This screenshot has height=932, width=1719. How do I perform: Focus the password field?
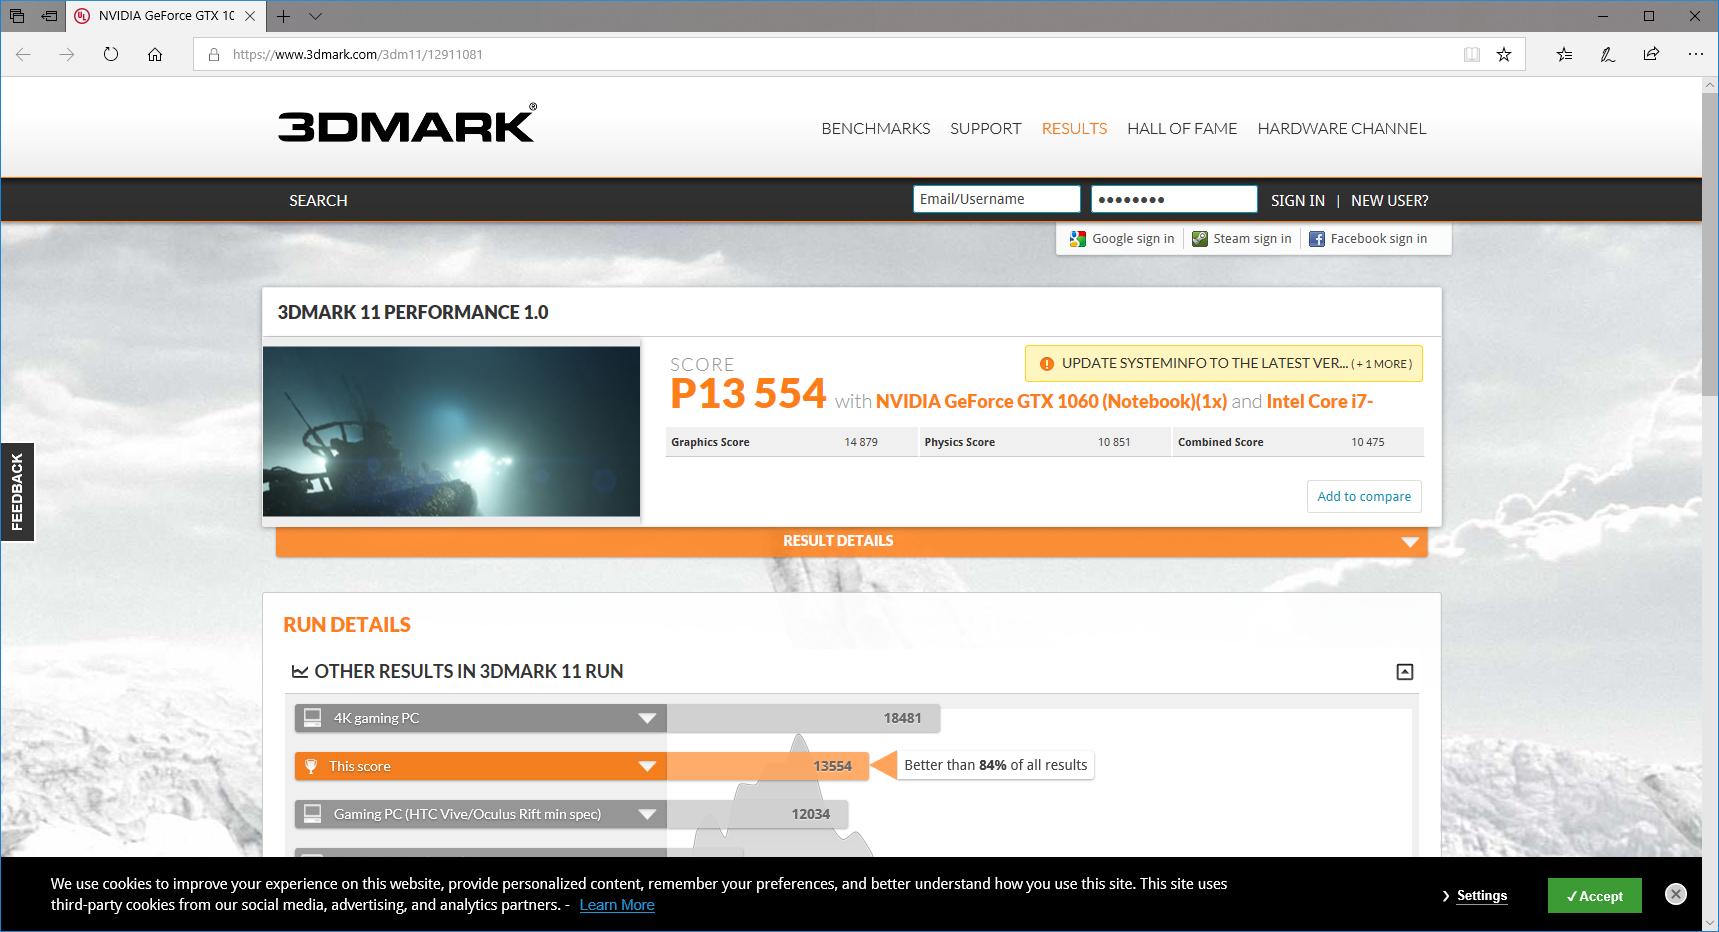coord(1174,199)
